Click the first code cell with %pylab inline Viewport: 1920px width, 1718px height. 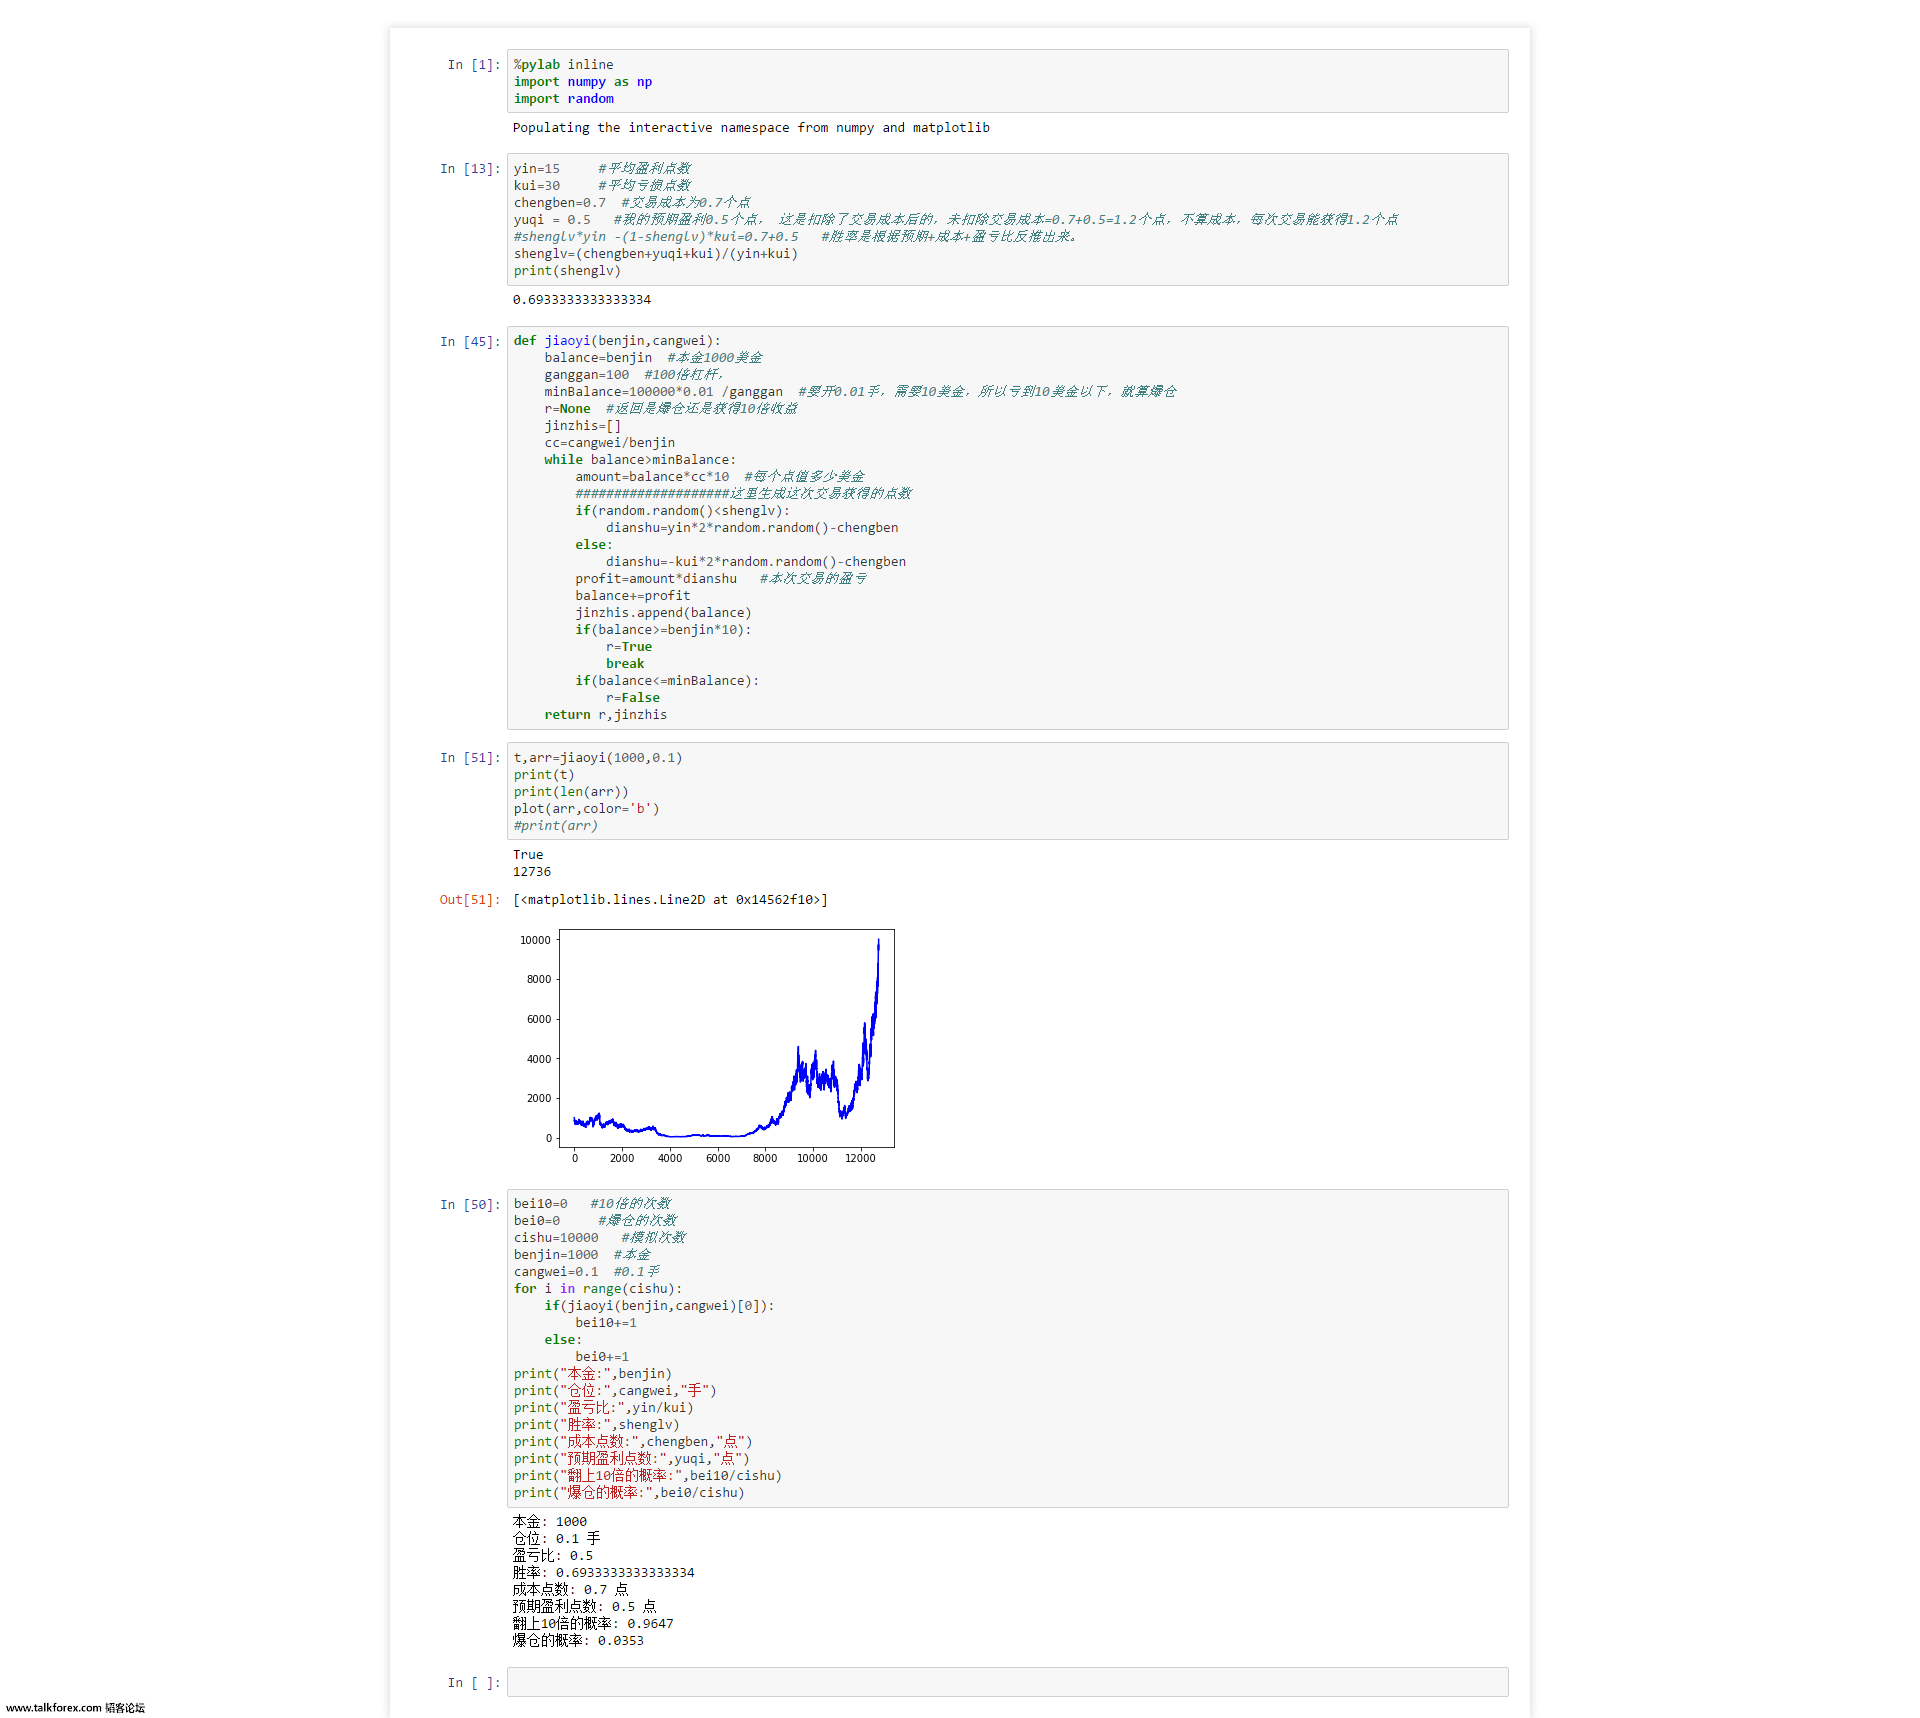click(1007, 81)
